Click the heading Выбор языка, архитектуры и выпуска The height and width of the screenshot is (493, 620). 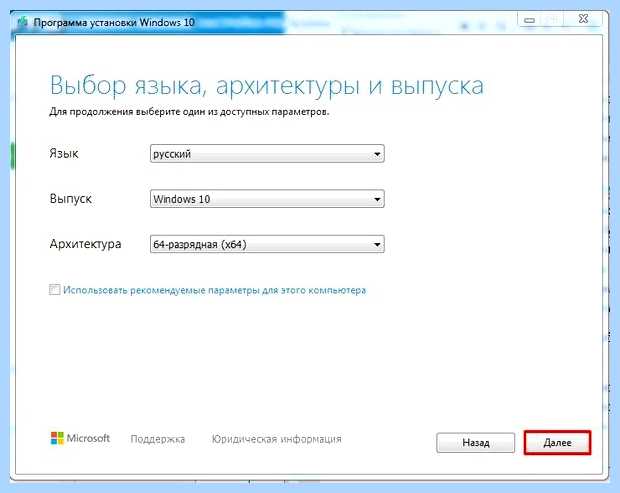[267, 85]
